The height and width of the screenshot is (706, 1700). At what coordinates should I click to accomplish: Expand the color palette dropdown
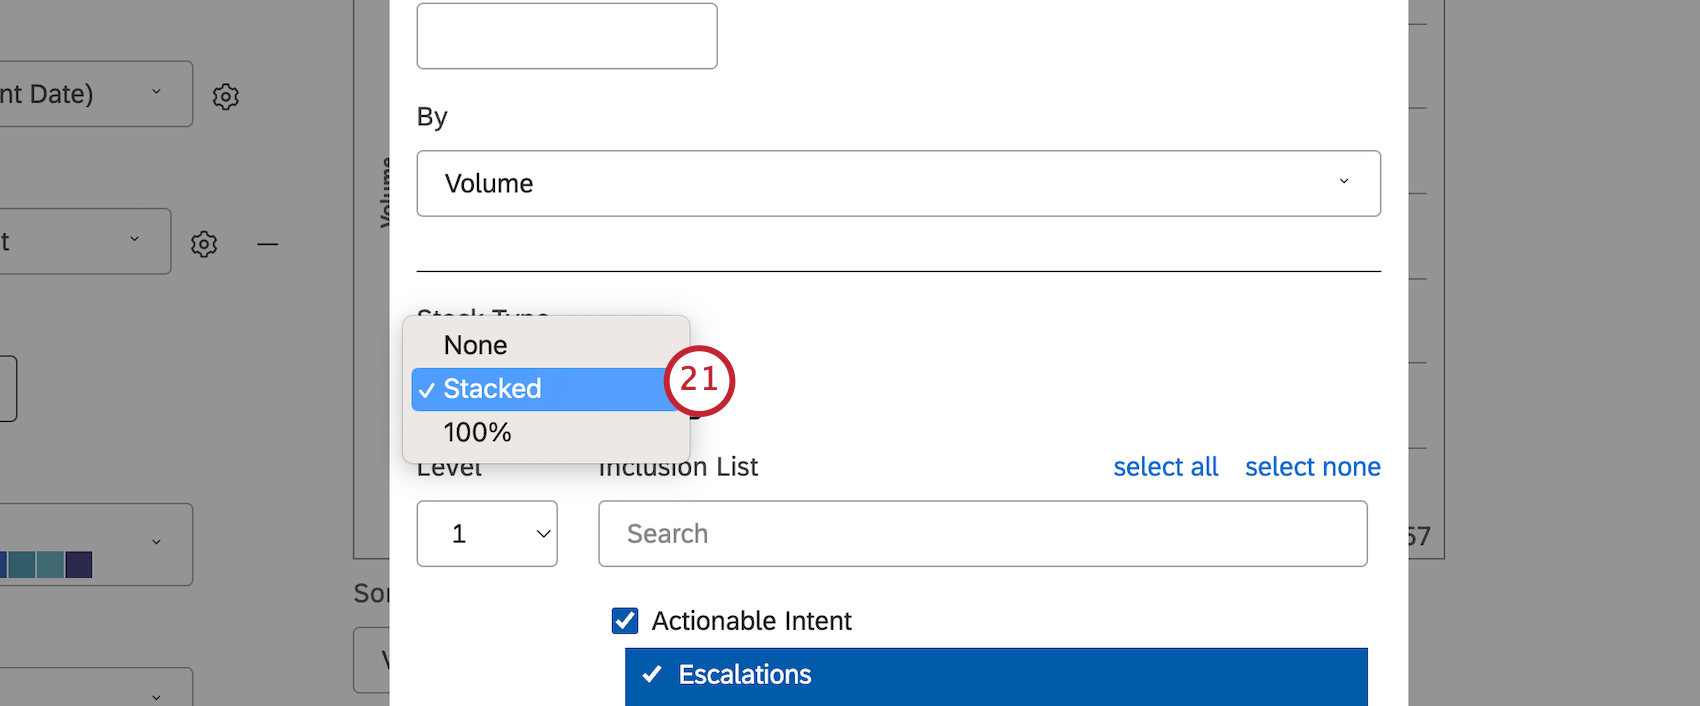coord(95,544)
